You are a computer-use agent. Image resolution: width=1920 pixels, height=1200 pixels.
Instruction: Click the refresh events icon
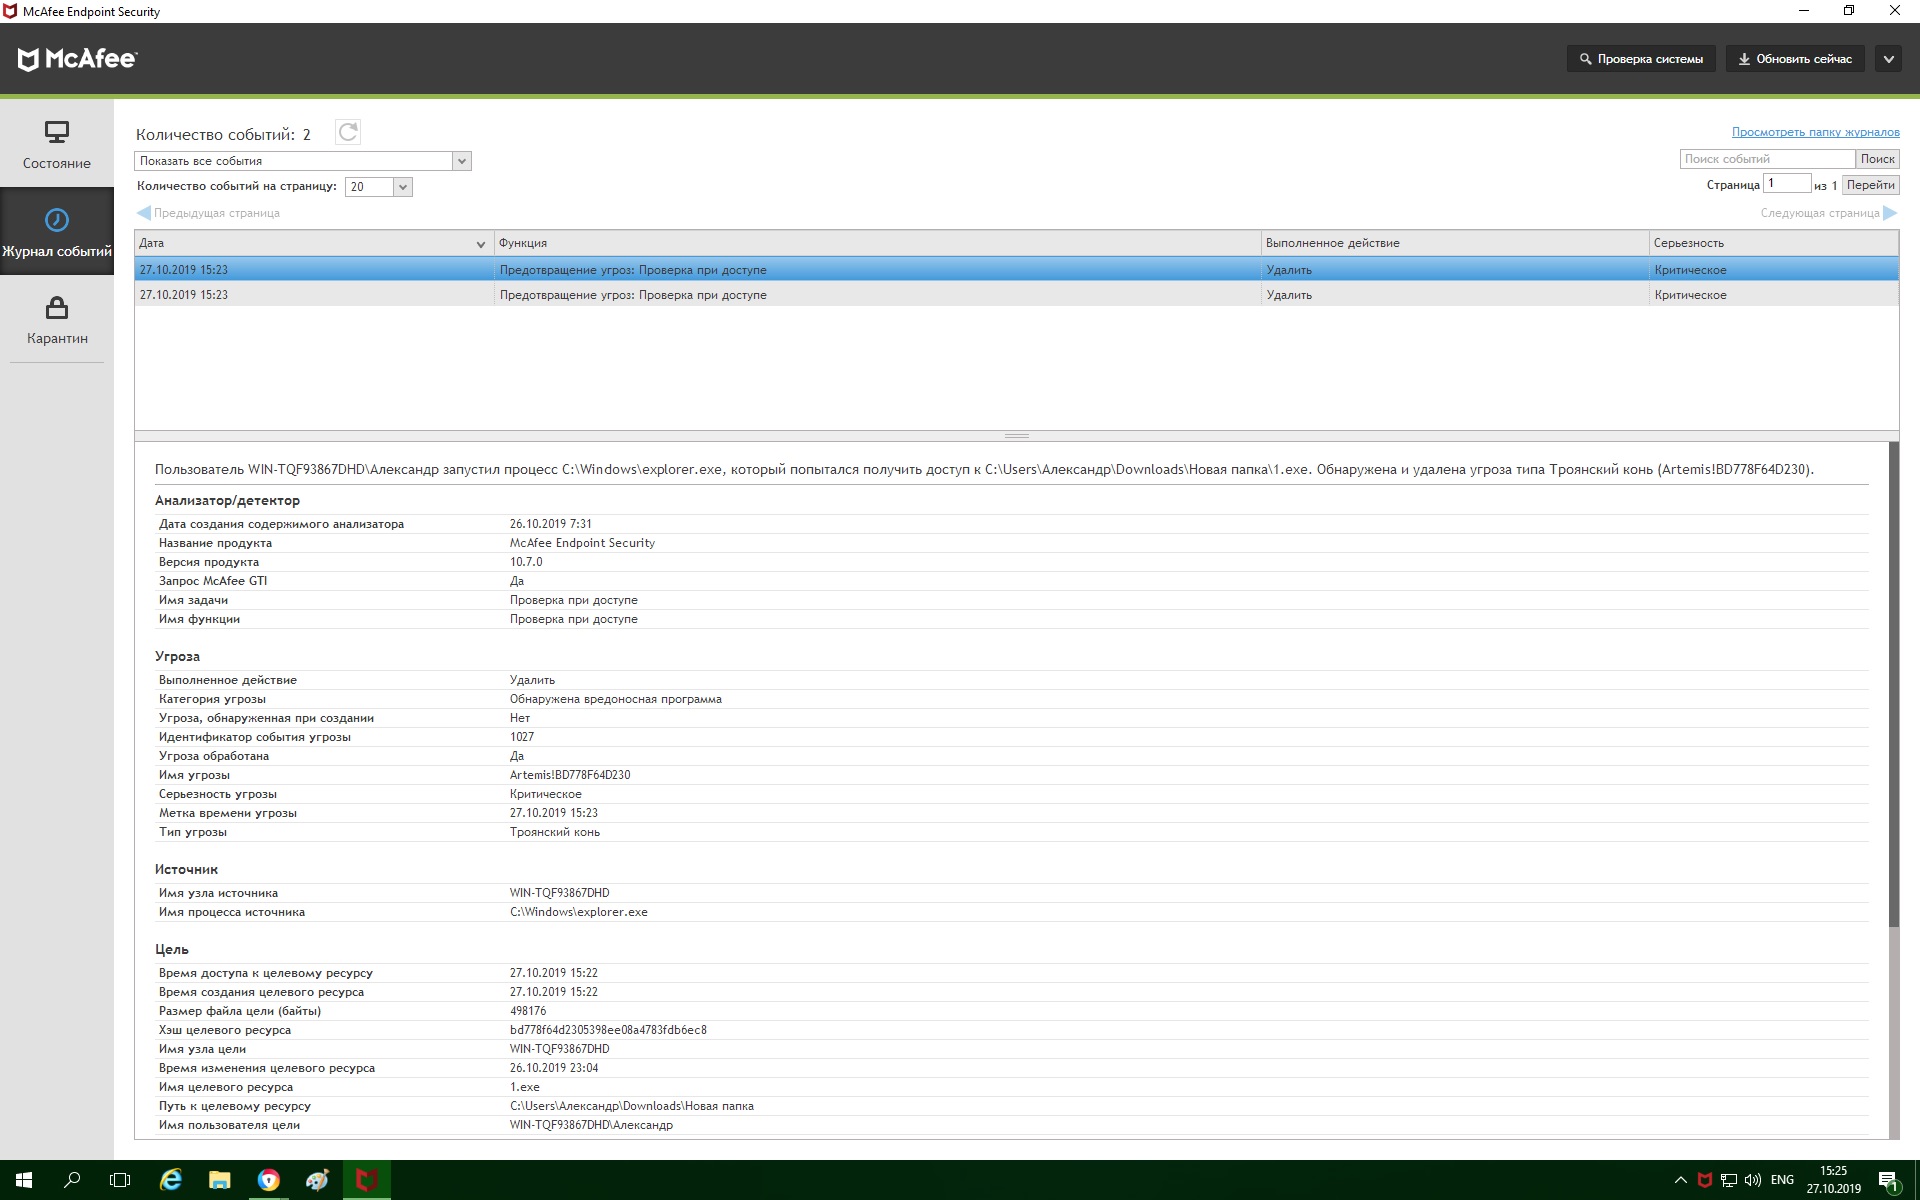click(x=348, y=132)
